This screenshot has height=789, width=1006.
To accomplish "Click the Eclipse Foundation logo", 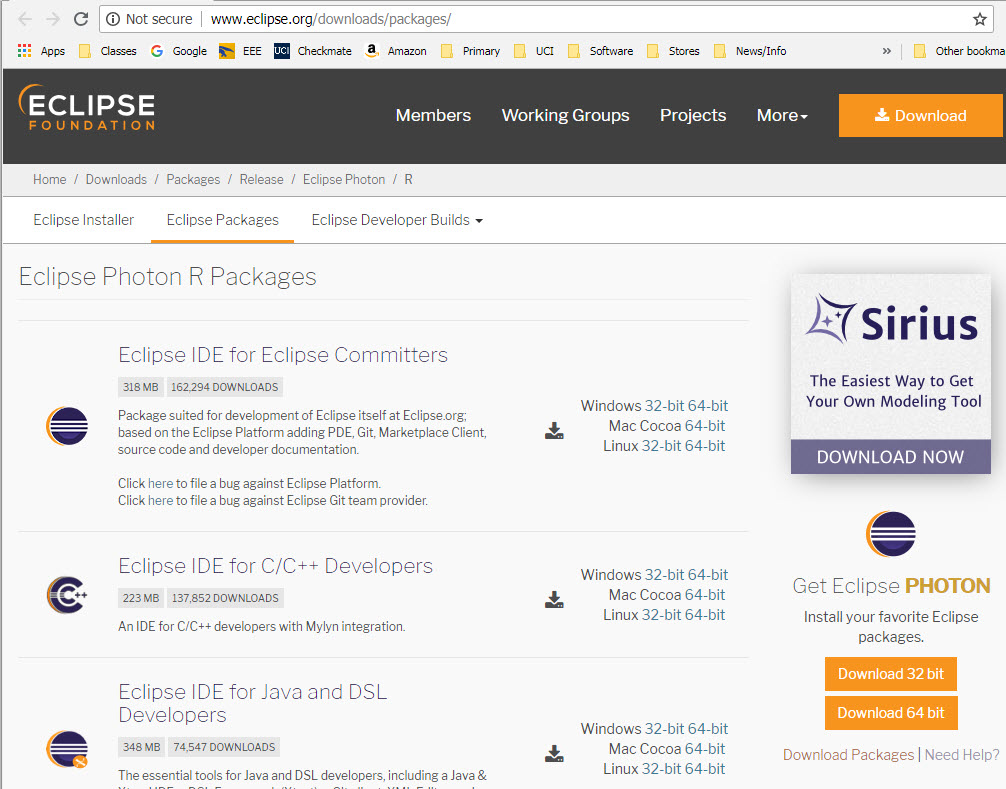I will pos(87,107).
